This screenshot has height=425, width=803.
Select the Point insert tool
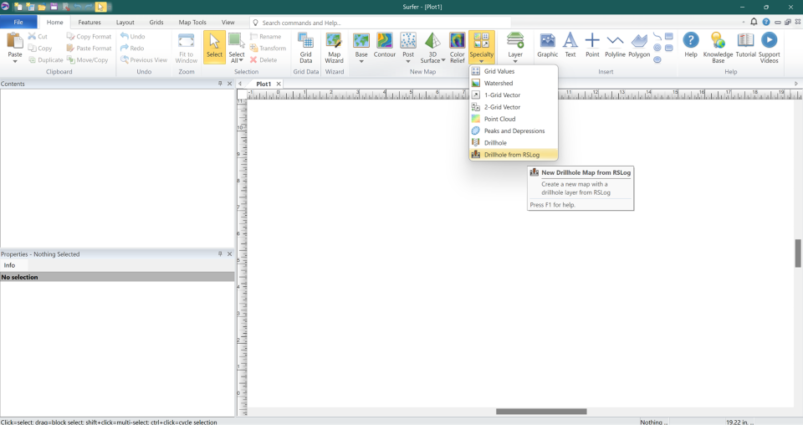point(592,45)
